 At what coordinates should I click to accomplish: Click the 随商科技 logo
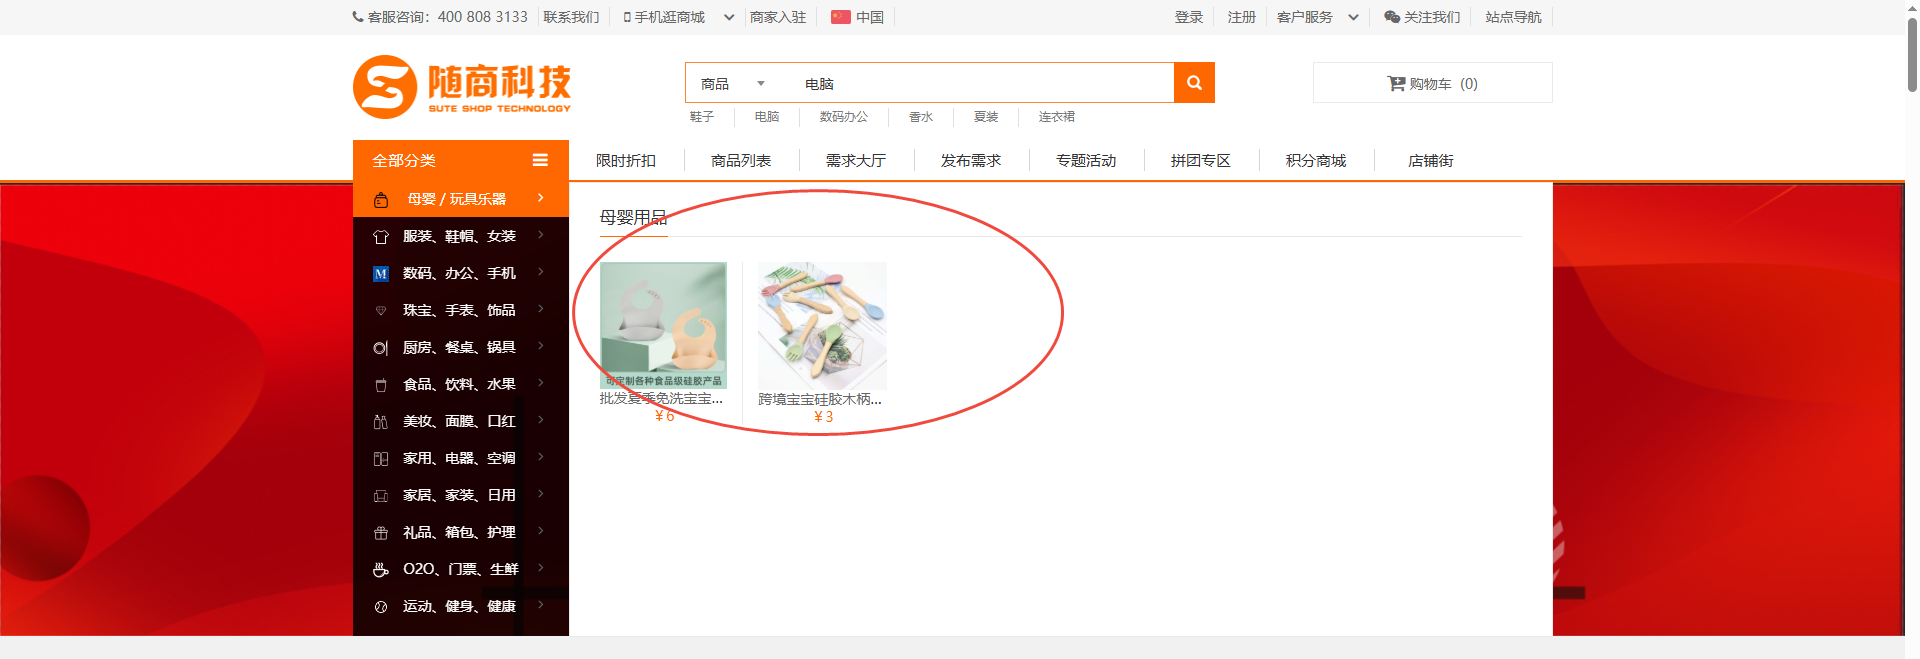pos(462,87)
